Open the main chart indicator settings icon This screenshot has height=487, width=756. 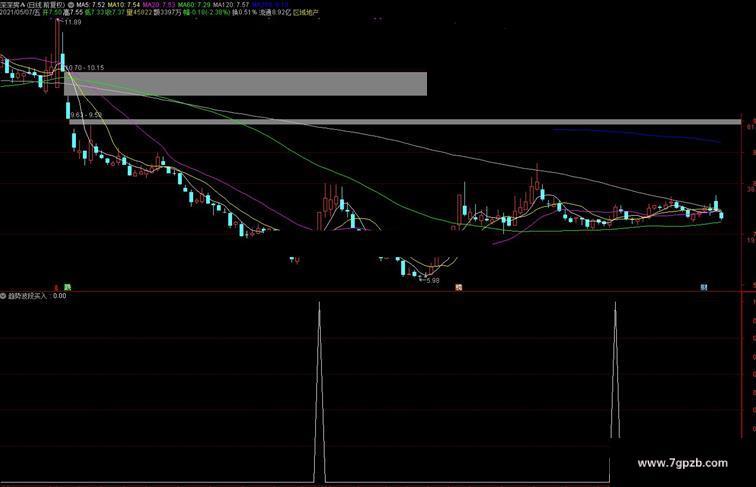coord(71,4)
